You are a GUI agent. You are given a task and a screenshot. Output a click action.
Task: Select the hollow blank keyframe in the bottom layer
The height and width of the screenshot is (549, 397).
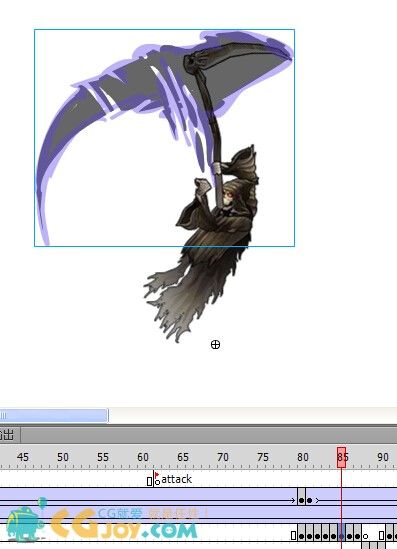(x=365, y=536)
